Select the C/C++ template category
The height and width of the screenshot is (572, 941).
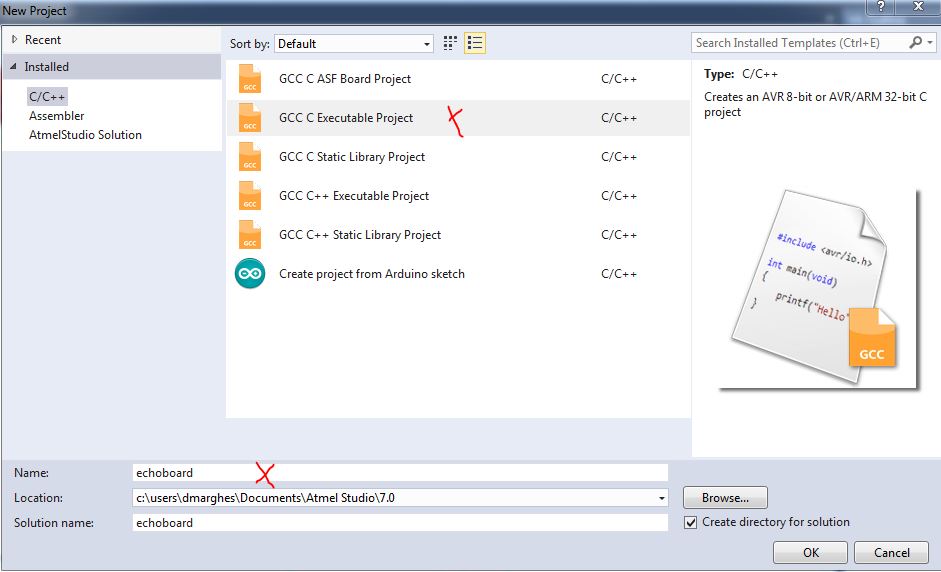coord(47,97)
